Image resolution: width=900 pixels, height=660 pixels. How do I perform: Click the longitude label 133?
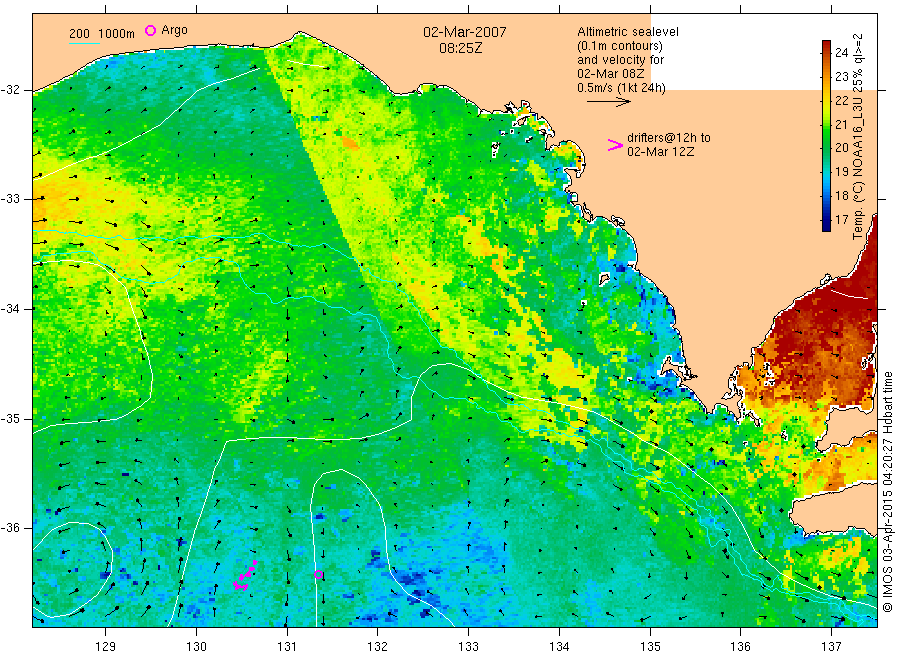pyautogui.click(x=468, y=646)
